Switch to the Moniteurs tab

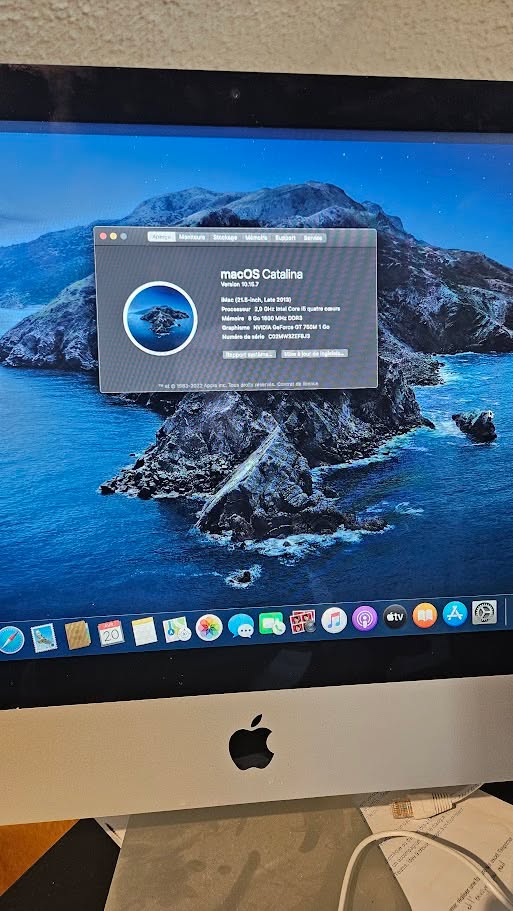(x=192, y=237)
